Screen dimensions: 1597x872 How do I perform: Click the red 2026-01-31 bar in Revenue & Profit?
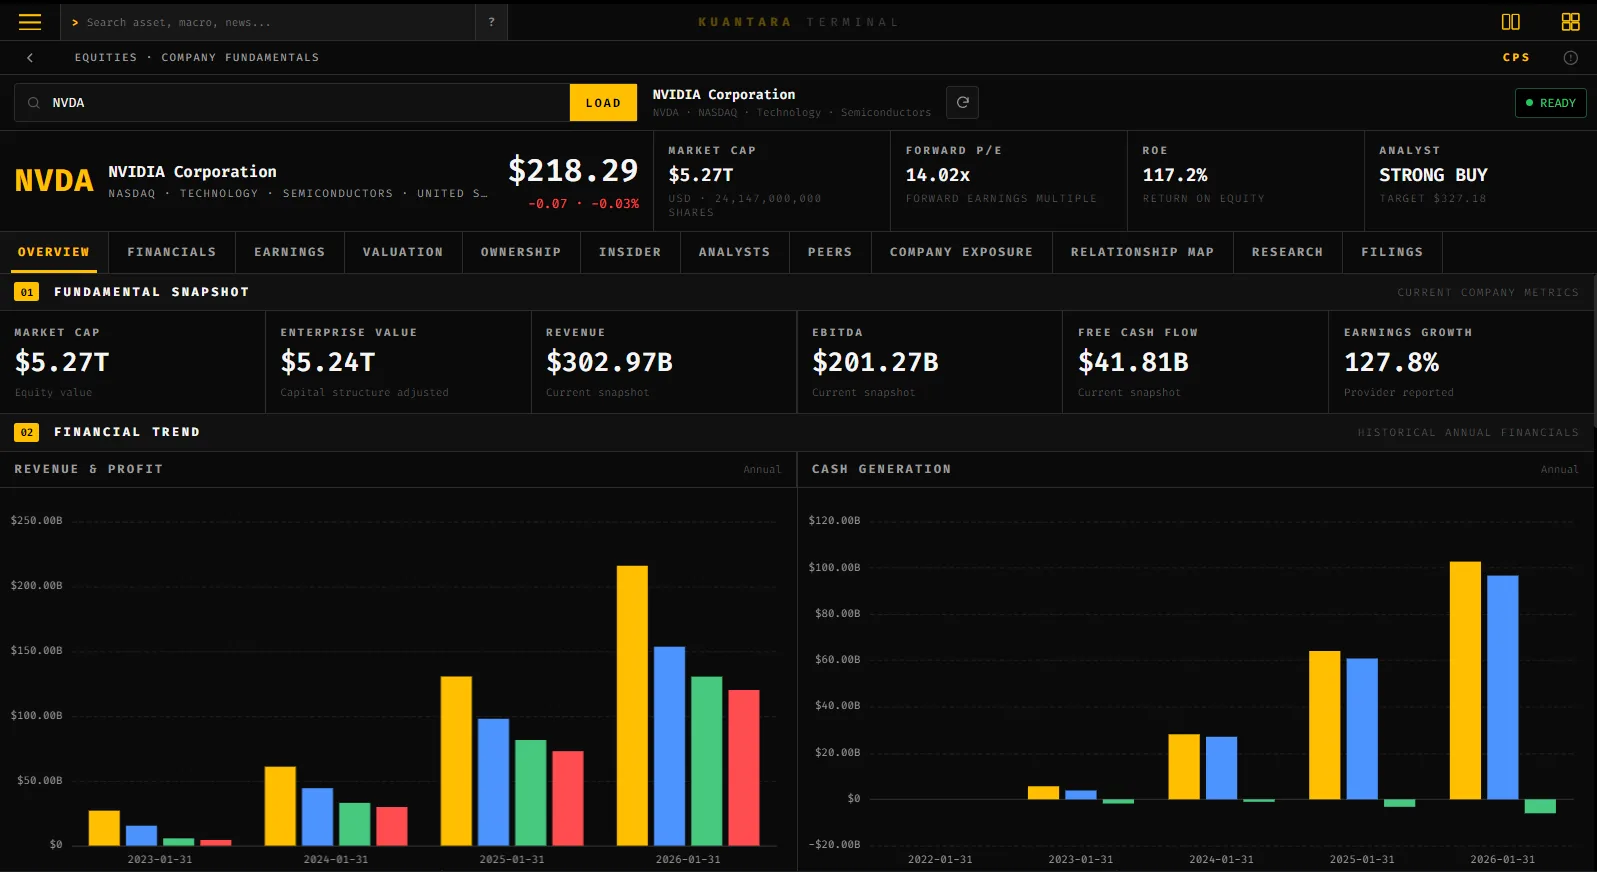[x=744, y=767]
